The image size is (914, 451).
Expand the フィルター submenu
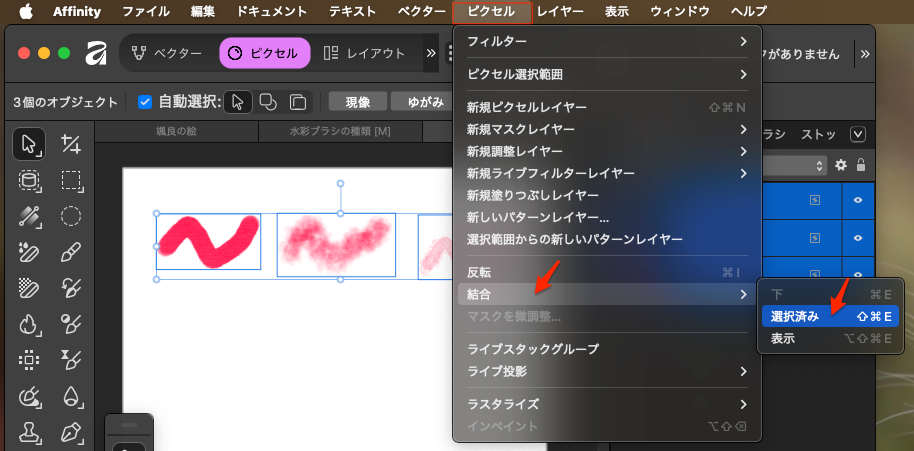point(606,41)
